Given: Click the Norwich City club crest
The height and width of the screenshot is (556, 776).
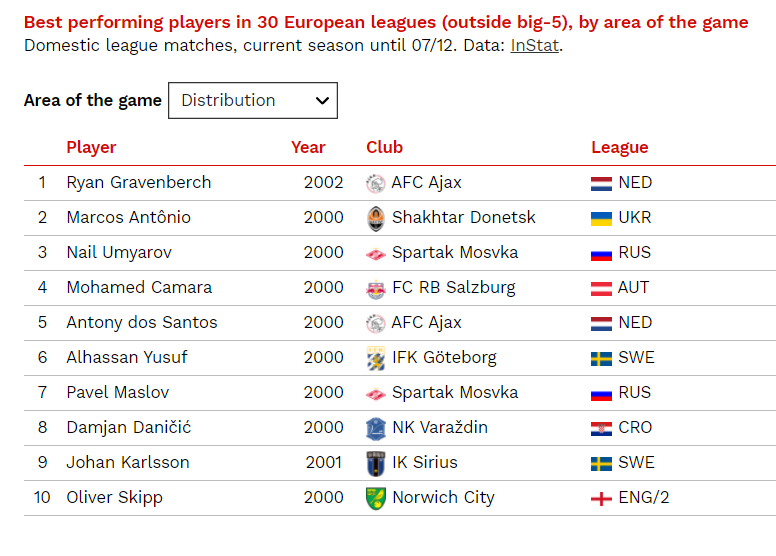Looking at the screenshot, I should point(376,499).
